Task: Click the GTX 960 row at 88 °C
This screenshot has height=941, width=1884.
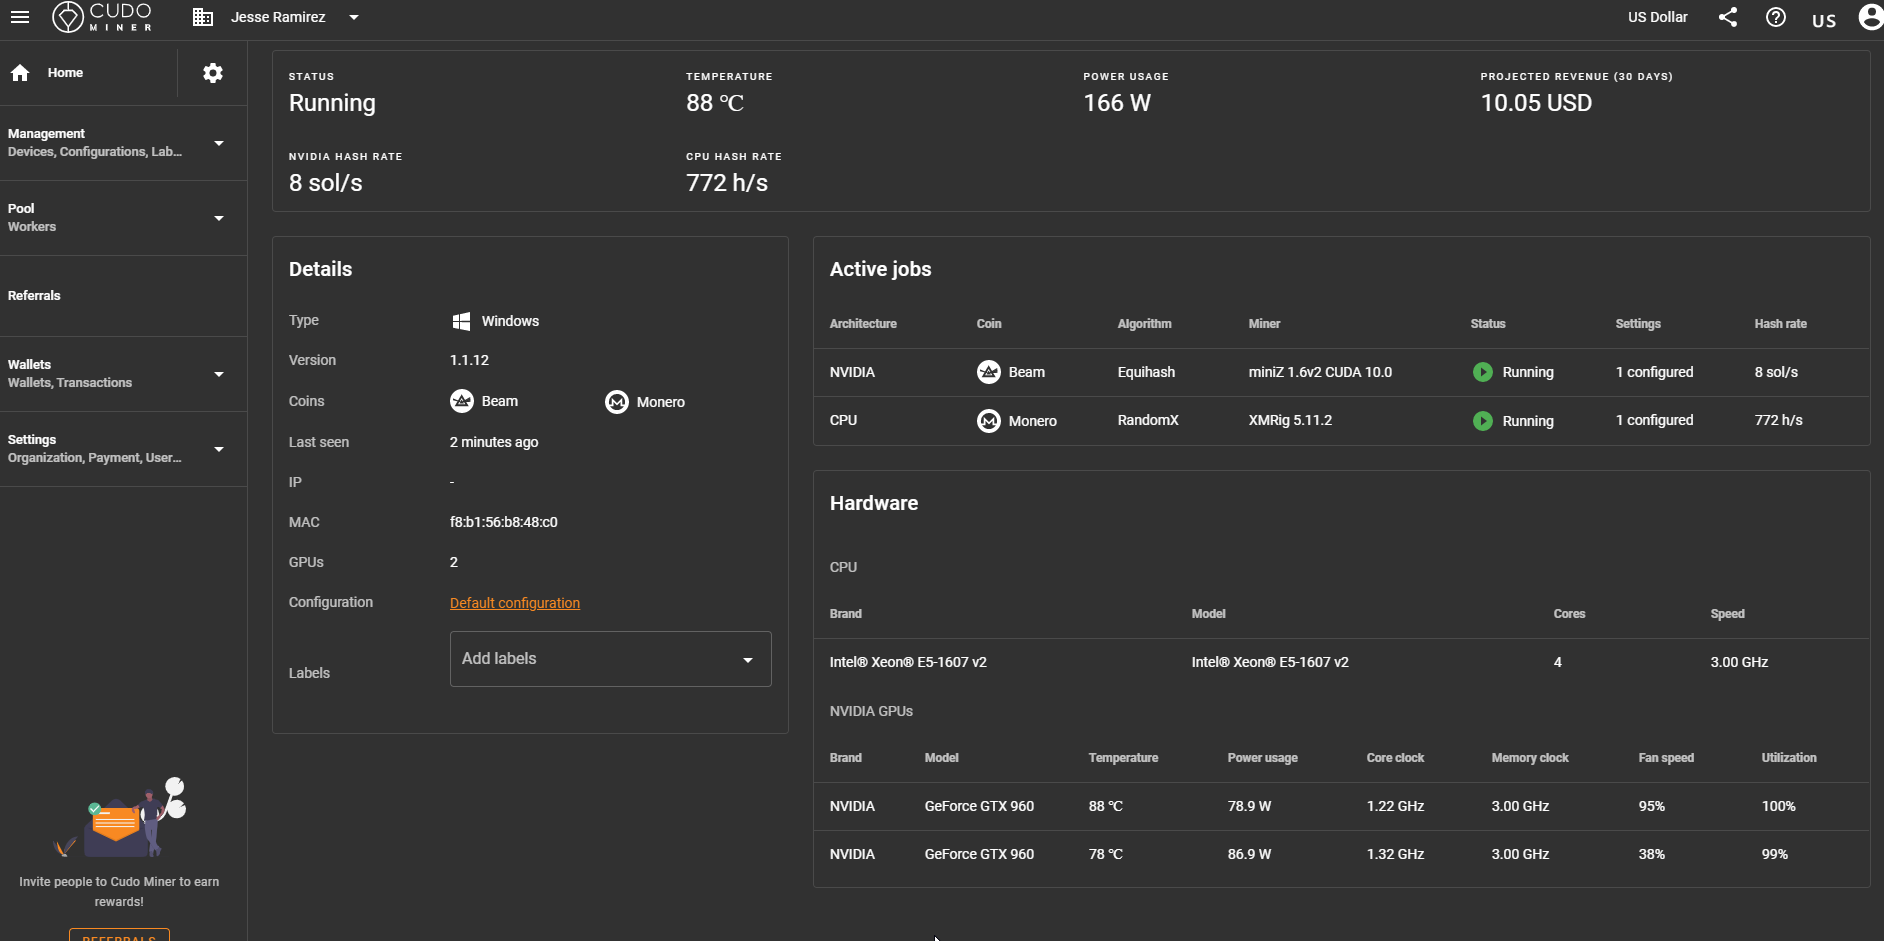Action: (x=1341, y=806)
